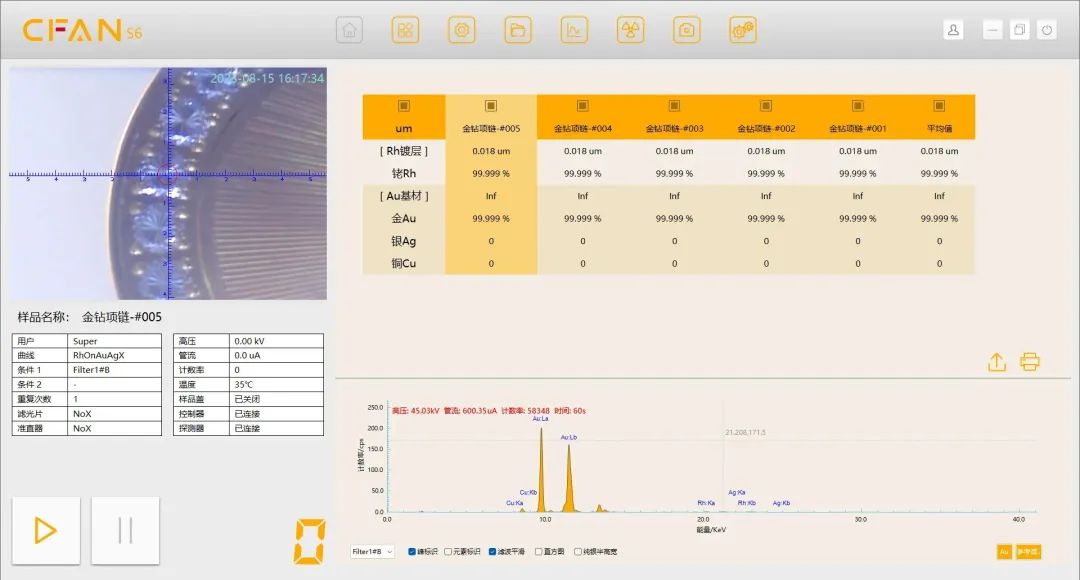Open the Filter1#B dropdown below spectrum
This screenshot has height=580, width=1080.
(x=372, y=552)
